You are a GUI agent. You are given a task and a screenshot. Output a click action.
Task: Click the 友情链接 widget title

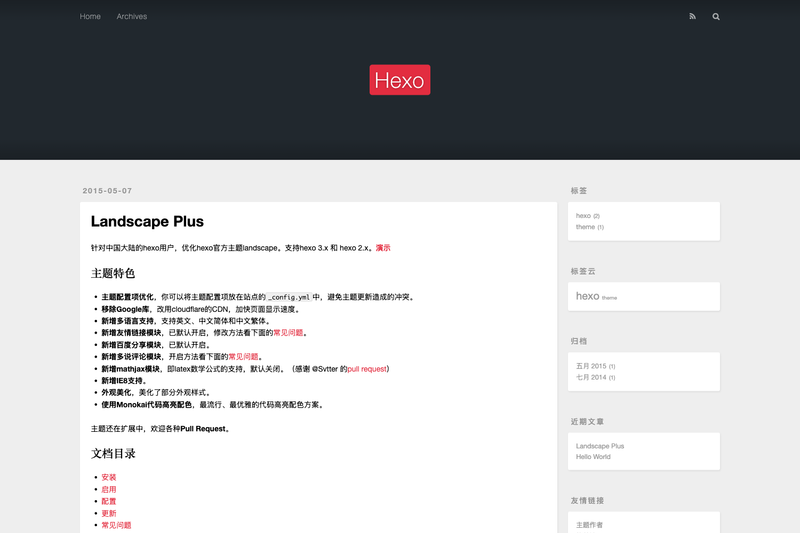[x=587, y=501]
